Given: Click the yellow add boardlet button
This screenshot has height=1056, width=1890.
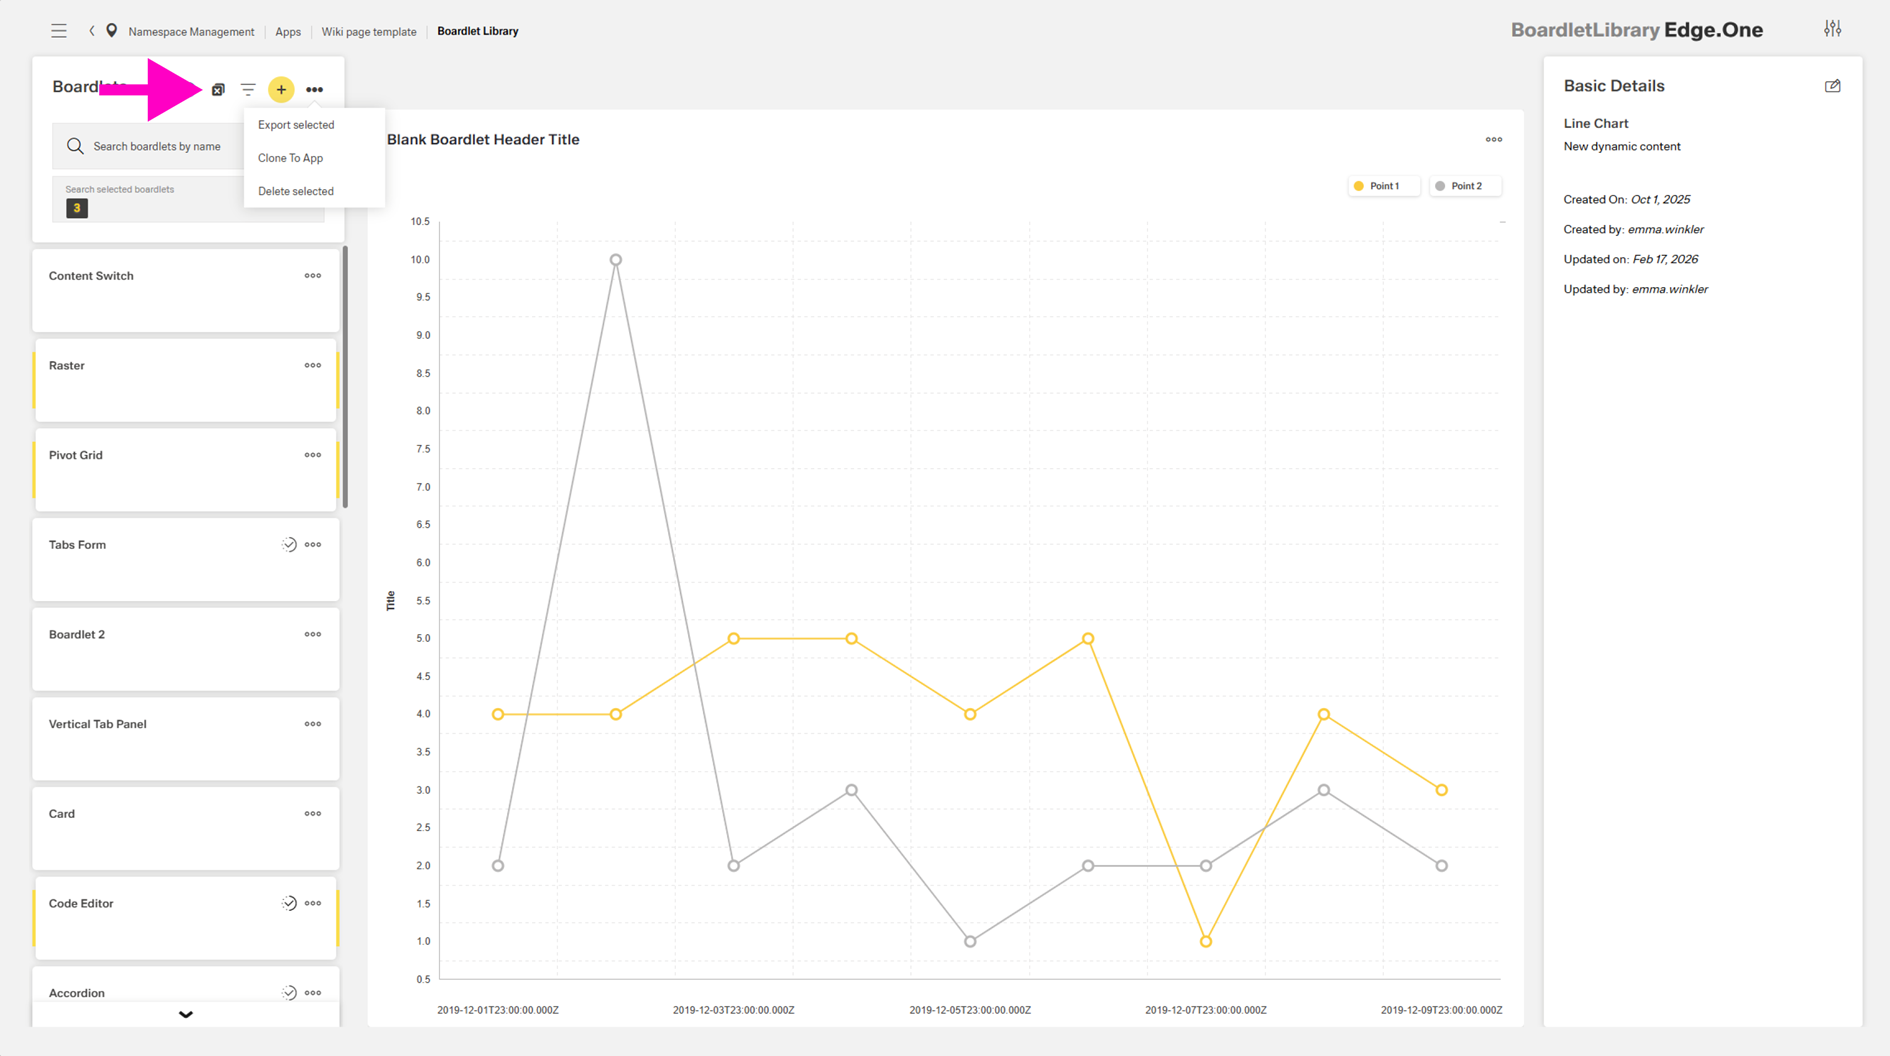Looking at the screenshot, I should 281,90.
